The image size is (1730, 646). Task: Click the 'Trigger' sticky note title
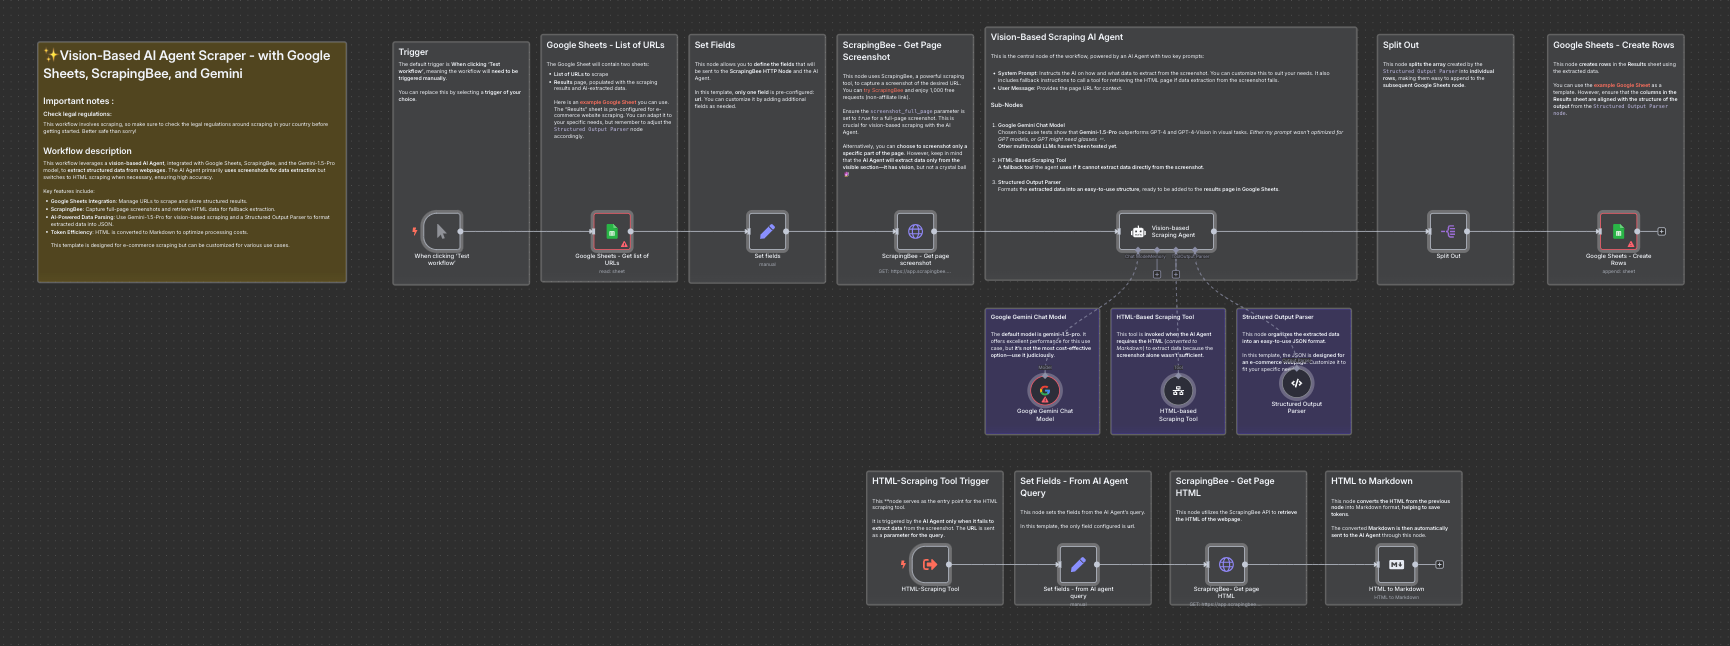(413, 52)
